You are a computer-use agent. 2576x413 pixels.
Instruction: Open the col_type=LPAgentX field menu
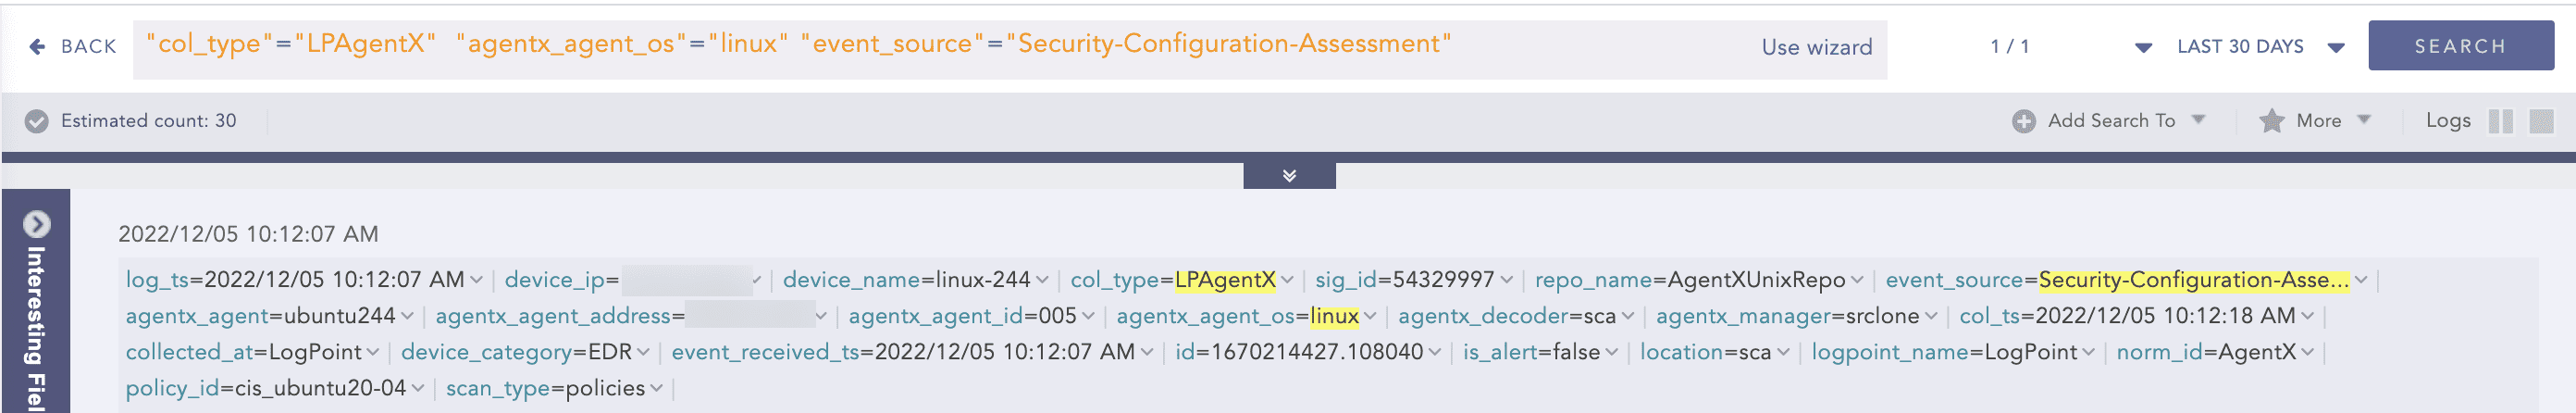[1287, 280]
